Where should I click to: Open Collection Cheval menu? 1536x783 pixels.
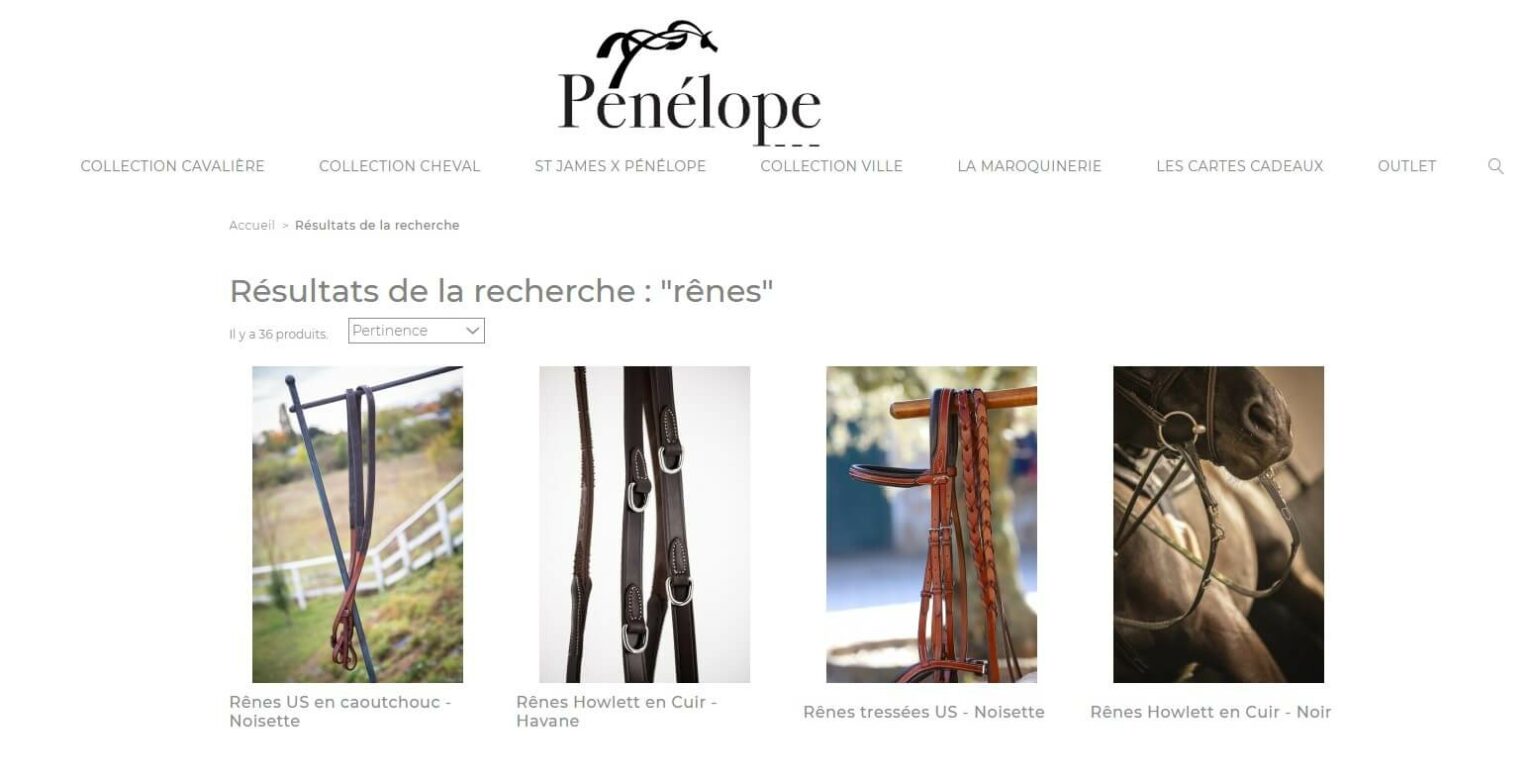(x=399, y=166)
